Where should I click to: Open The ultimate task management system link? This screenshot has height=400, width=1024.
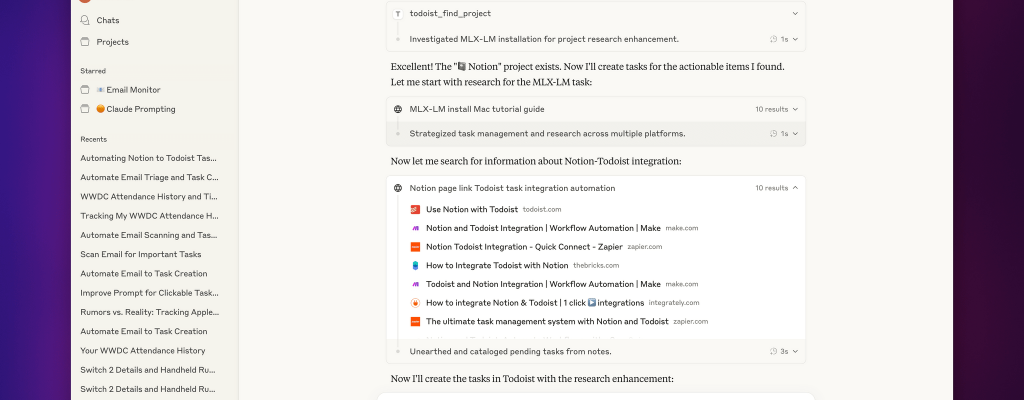pyautogui.click(x=547, y=322)
